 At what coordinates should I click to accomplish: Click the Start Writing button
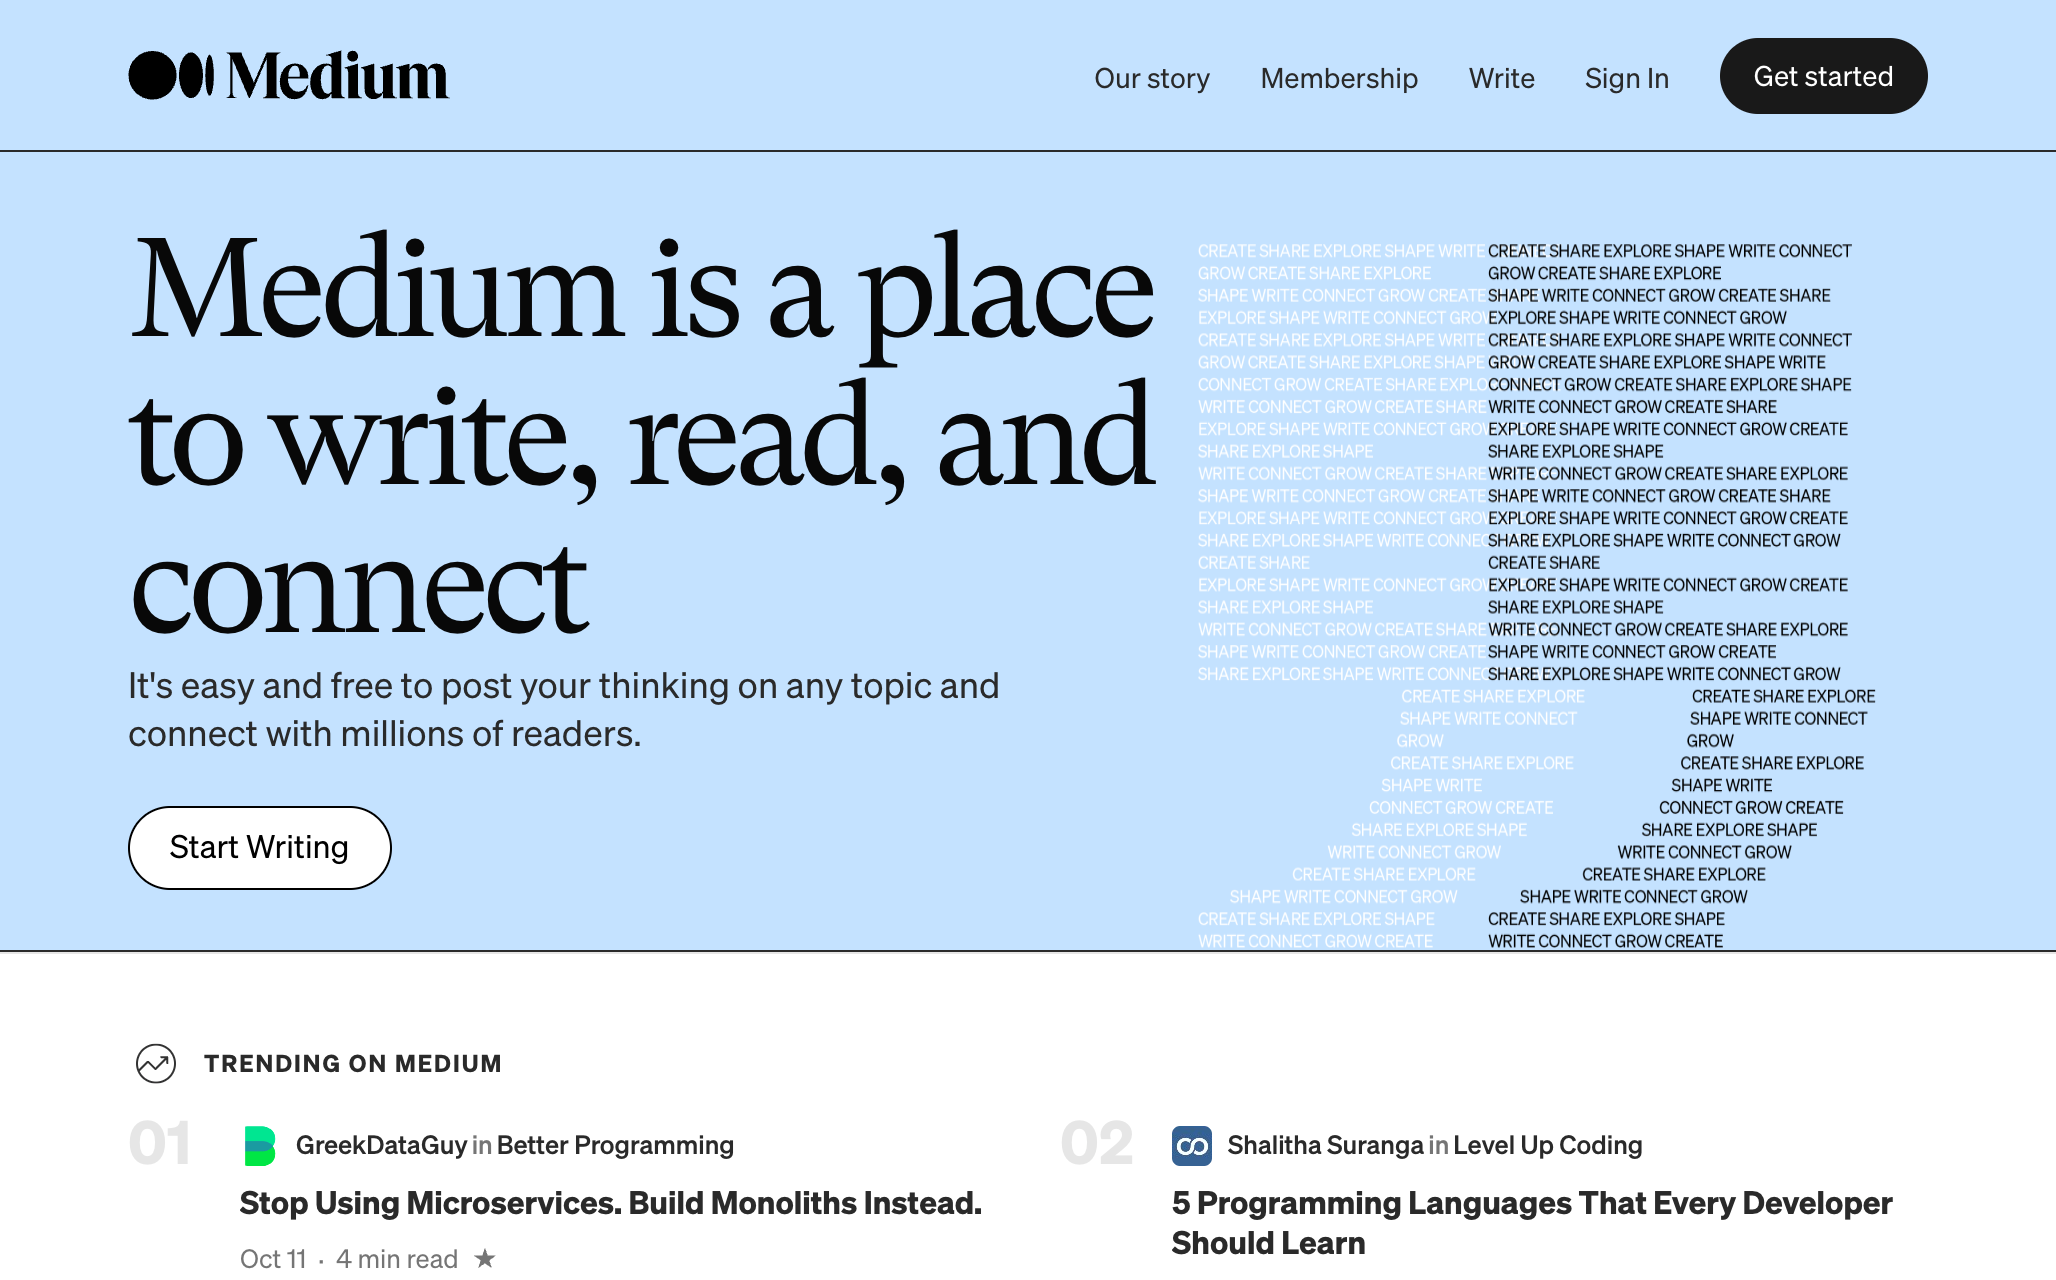259,848
